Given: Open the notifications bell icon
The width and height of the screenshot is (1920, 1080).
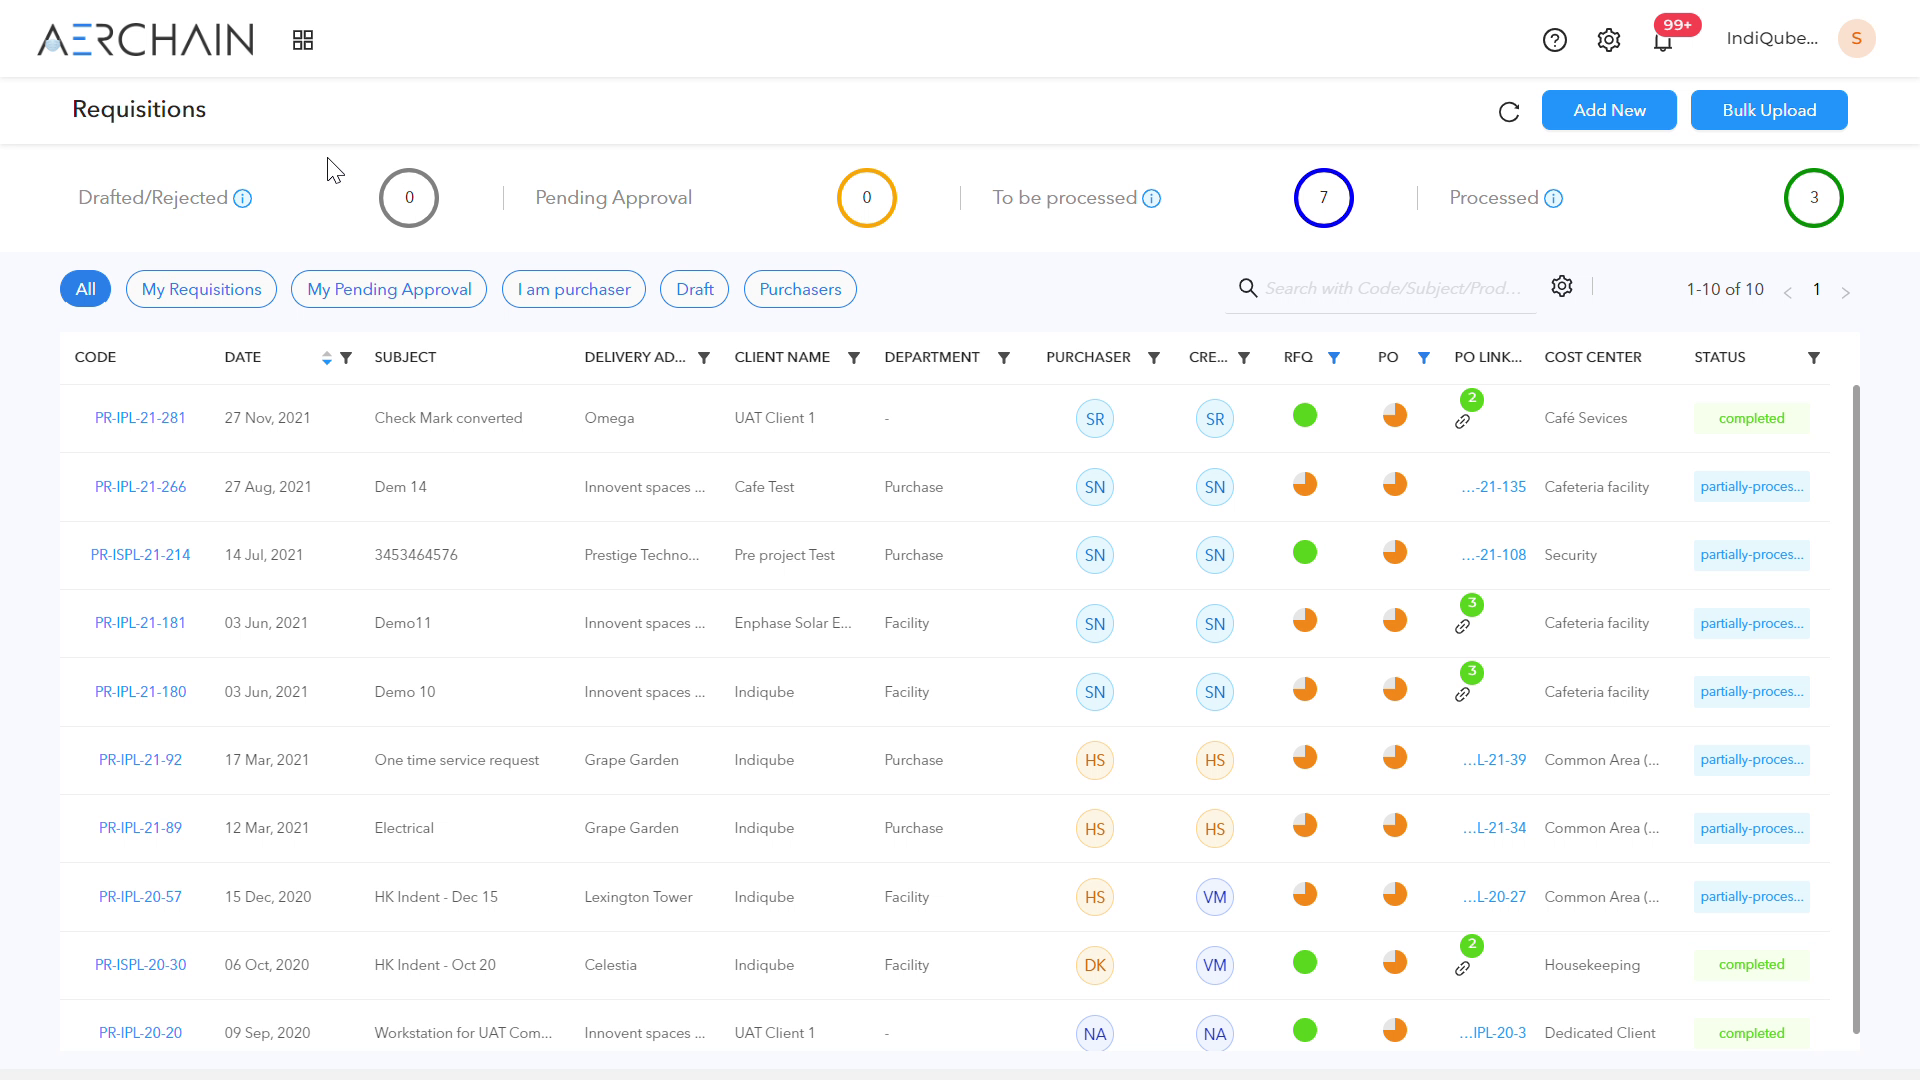Looking at the screenshot, I should pyautogui.click(x=1662, y=42).
